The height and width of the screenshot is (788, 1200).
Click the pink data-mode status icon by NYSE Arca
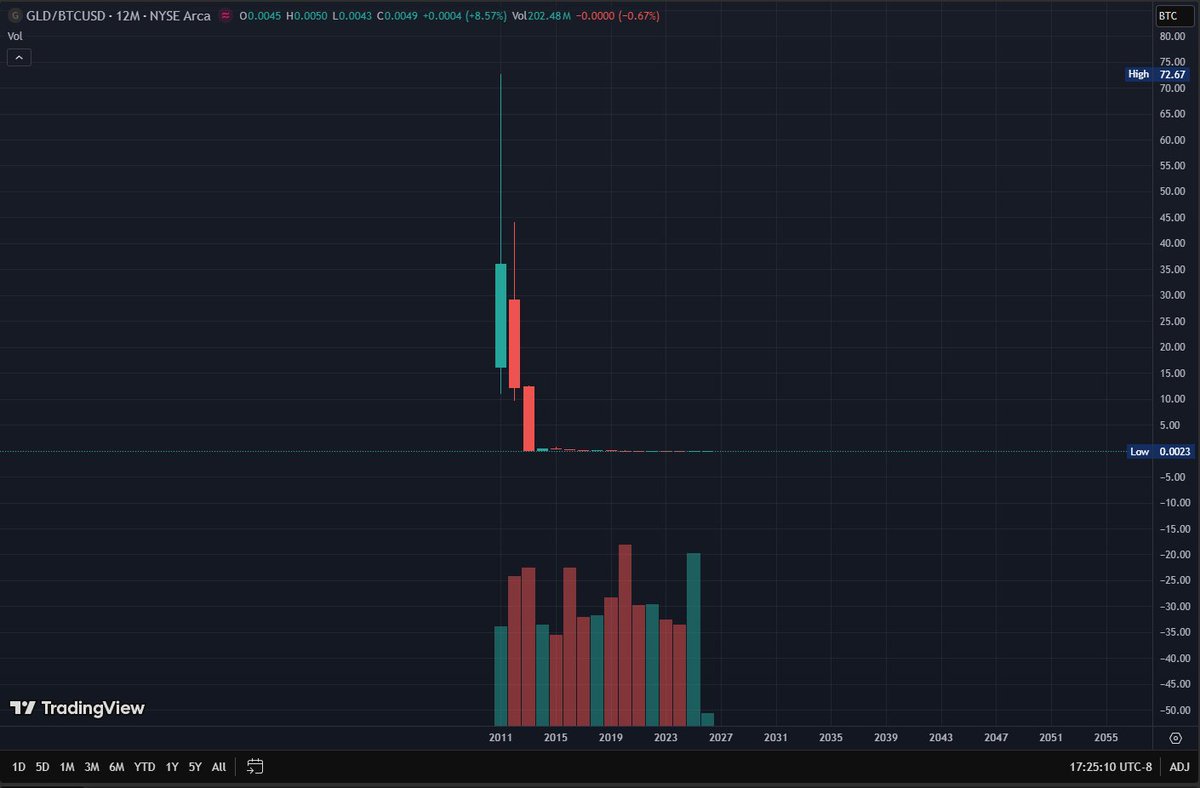[x=226, y=16]
